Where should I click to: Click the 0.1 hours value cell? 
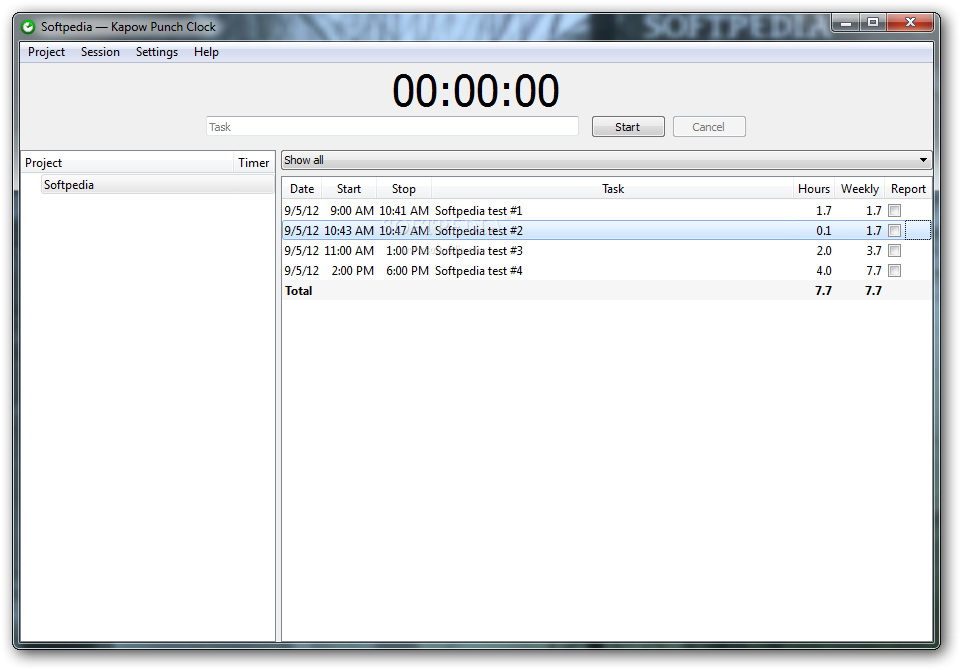point(824,230)
